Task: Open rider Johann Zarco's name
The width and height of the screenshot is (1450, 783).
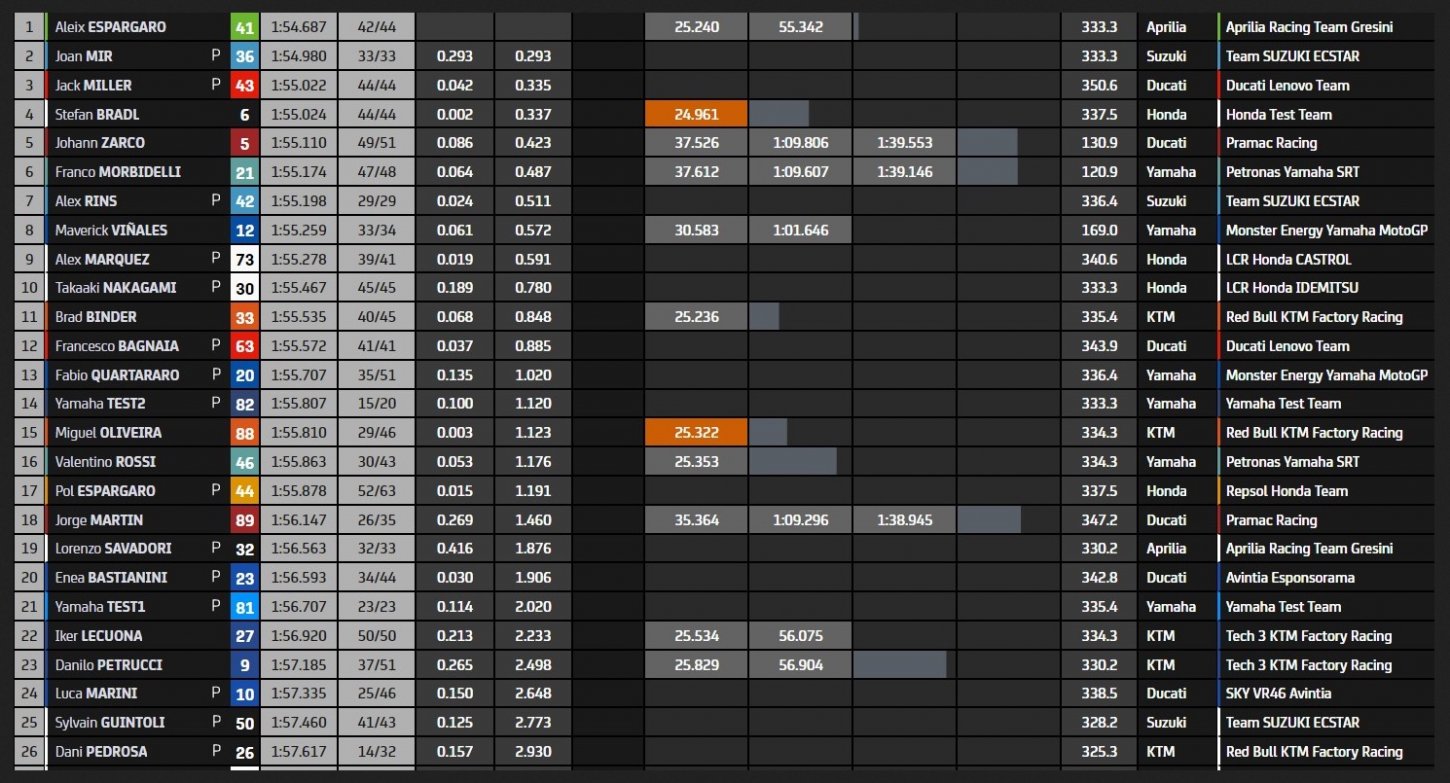Action: pos(100,143)
